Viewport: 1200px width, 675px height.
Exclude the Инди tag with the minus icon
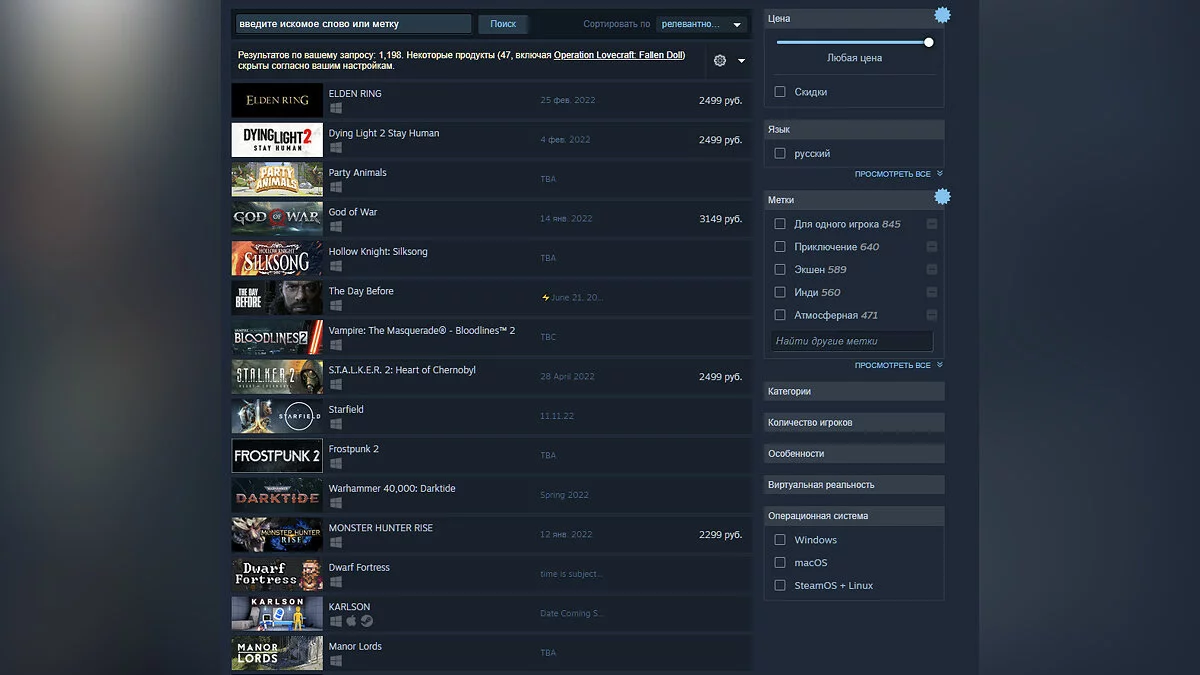coord(932,292)
